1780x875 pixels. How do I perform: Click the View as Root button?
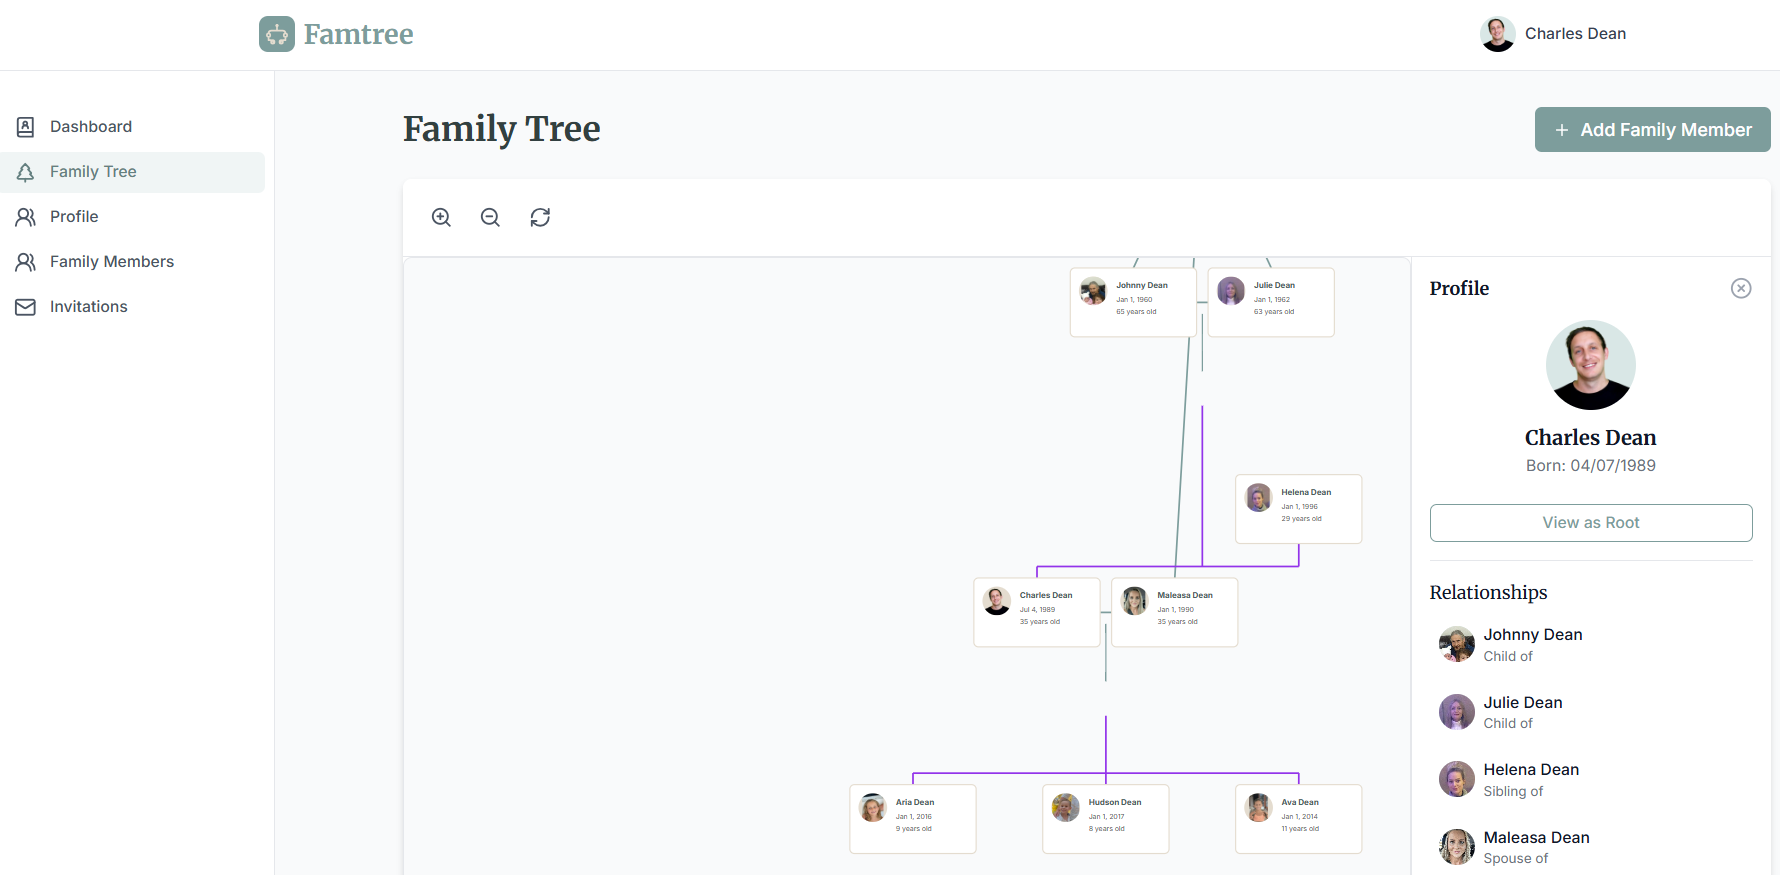pos(1590,523)
